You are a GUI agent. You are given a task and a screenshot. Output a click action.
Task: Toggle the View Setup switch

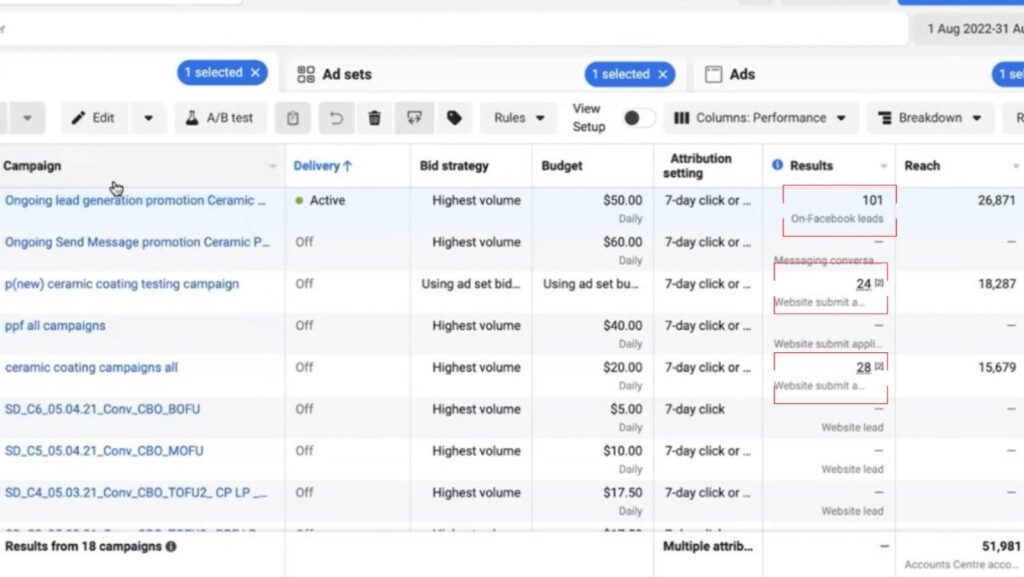(x=638, y=118)
